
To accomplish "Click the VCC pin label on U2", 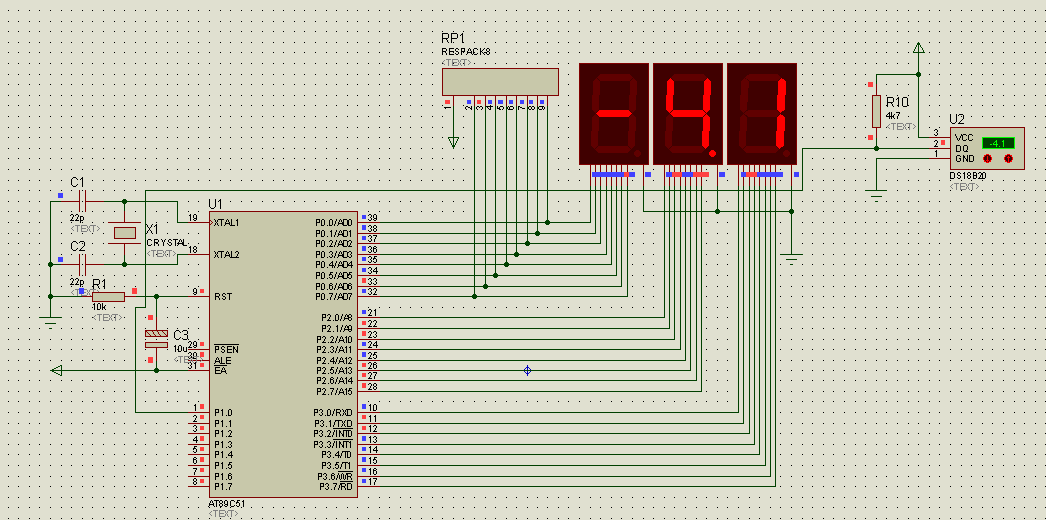I will click(965, 137).
